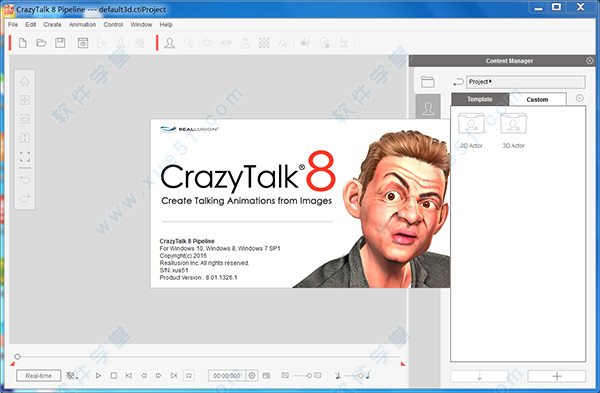Click the undo arrow in left toolbar
600x393 pixels.
(x=25, y=180)
